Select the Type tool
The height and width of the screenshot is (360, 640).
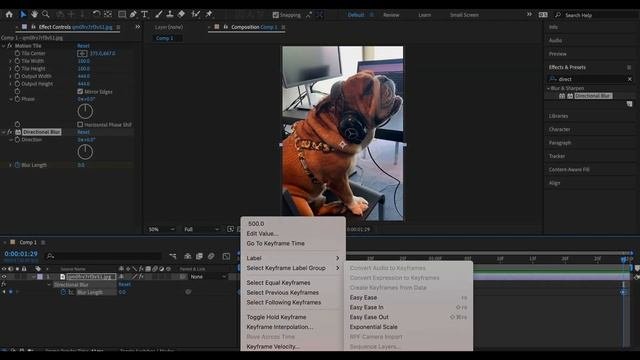[144, 14]
